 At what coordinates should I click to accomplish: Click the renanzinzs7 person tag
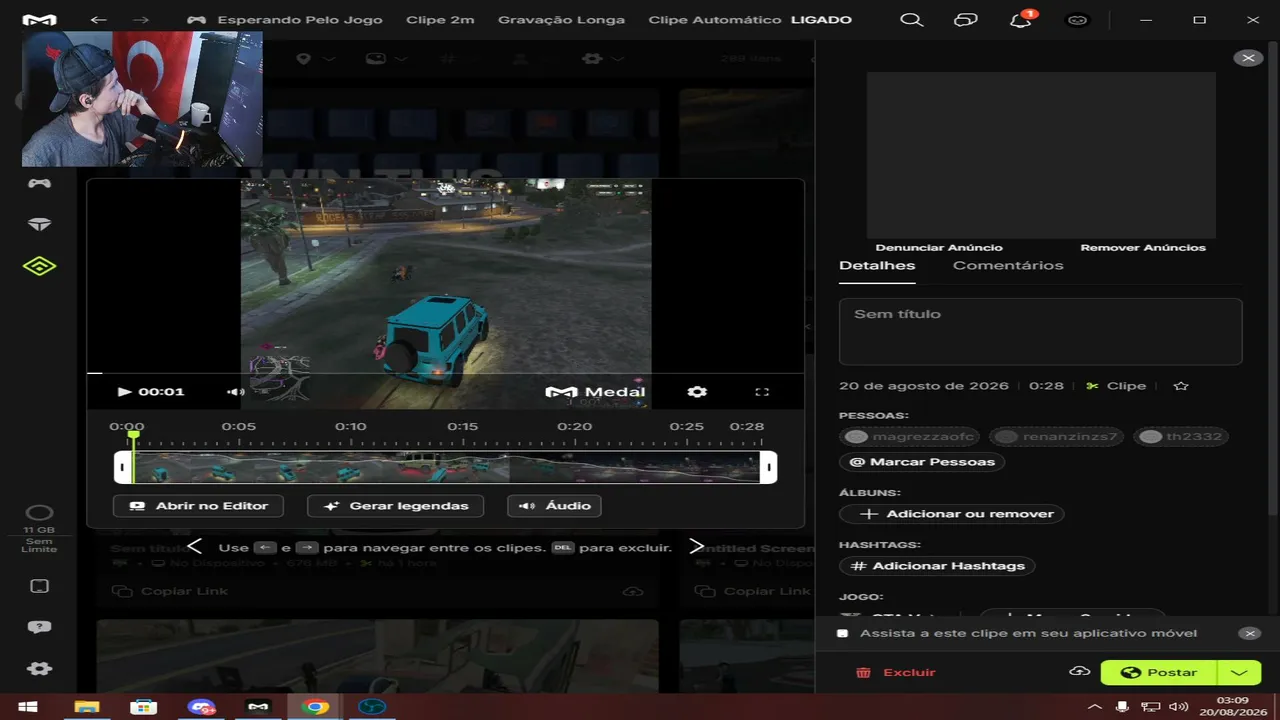[x=1058, y=437]
